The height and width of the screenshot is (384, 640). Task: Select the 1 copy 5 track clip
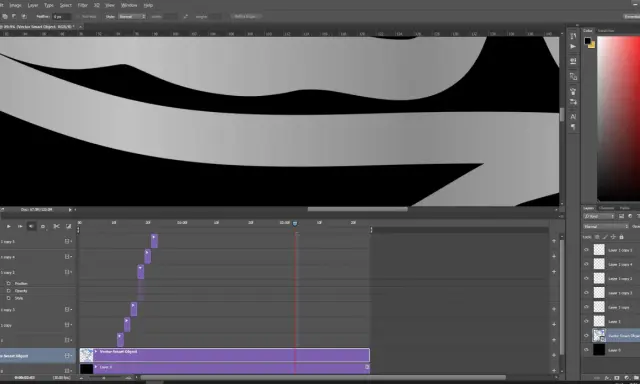(x=154, y=241)
